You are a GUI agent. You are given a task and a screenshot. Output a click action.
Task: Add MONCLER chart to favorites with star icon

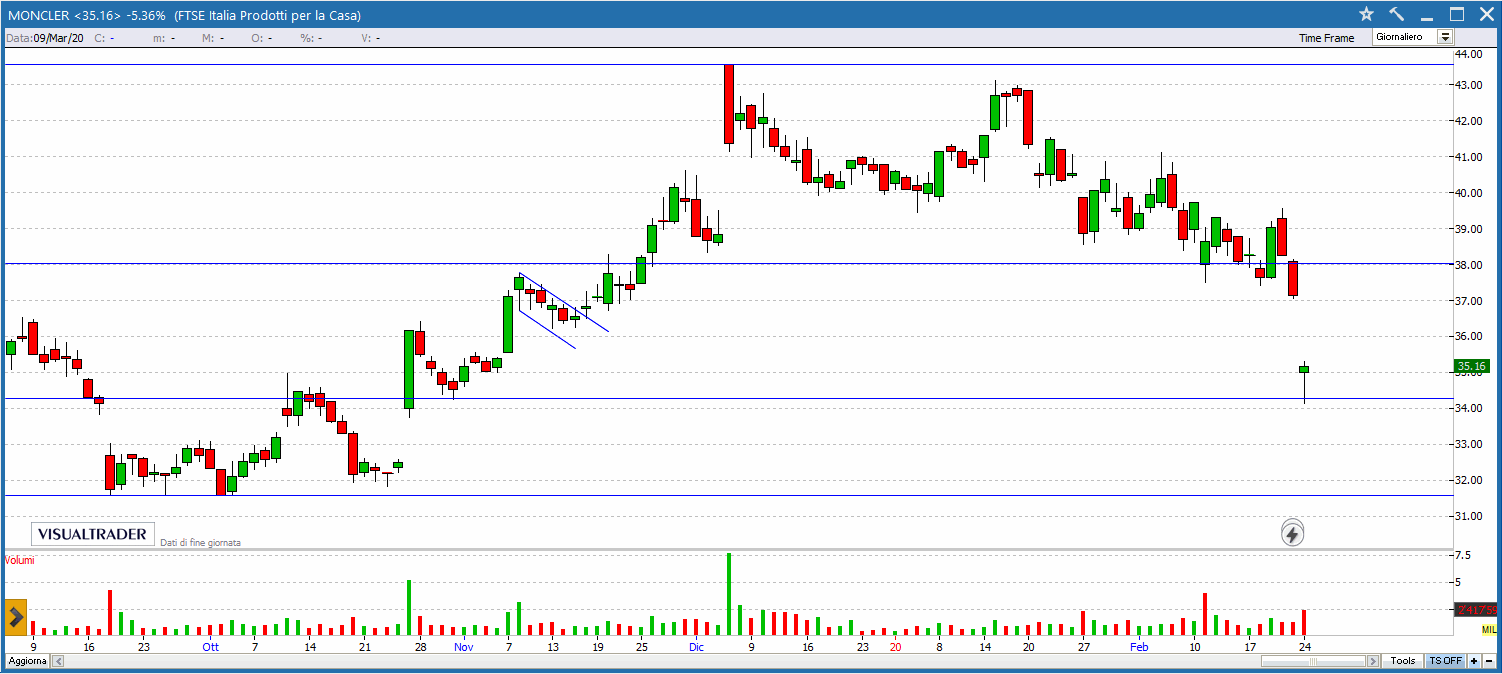click(x=1367, y=14)
